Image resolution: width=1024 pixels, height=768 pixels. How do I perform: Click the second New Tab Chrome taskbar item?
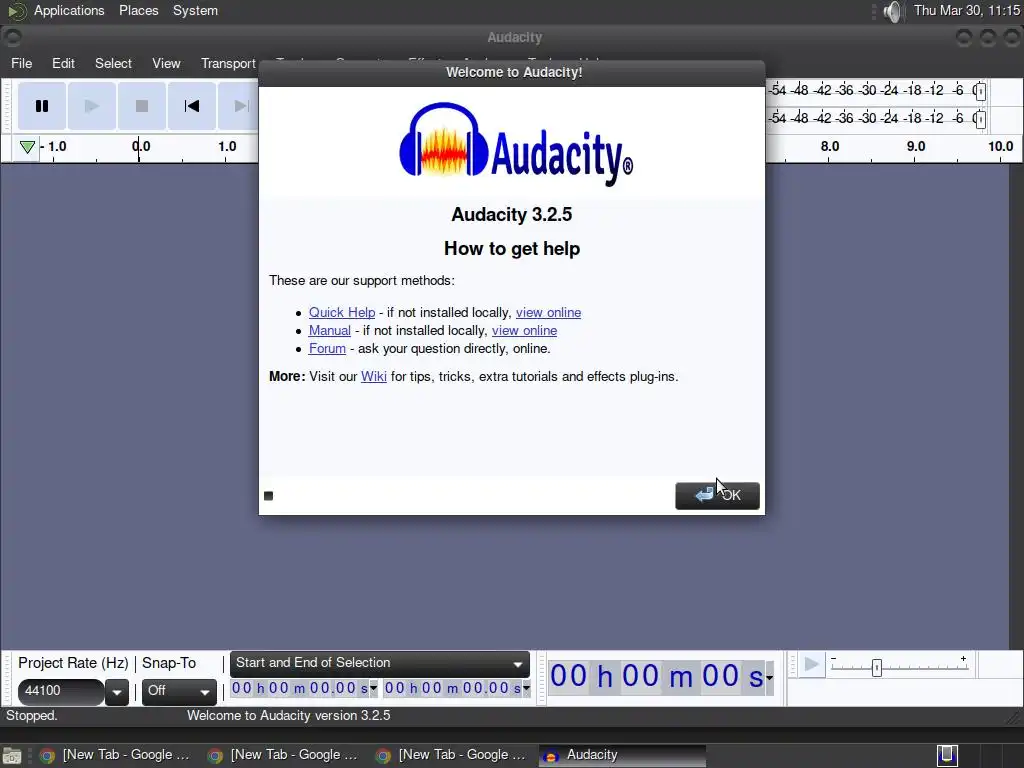point(283,755)
